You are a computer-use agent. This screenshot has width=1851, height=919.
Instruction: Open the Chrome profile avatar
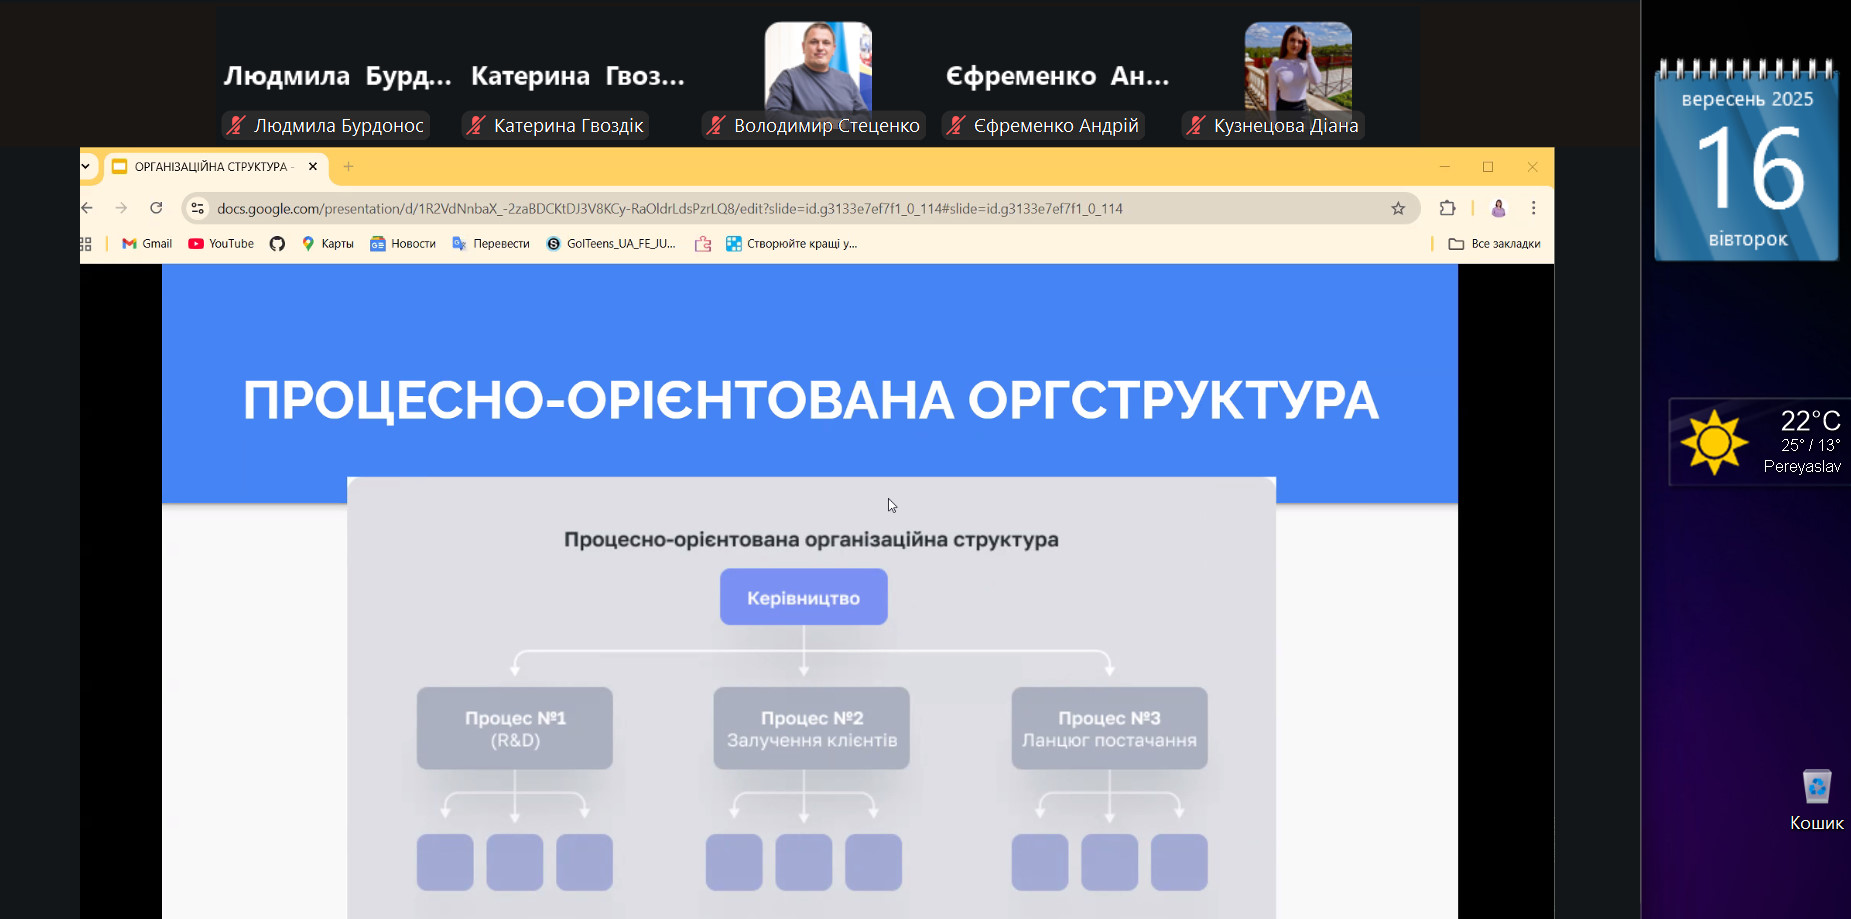coord(1498,208)
